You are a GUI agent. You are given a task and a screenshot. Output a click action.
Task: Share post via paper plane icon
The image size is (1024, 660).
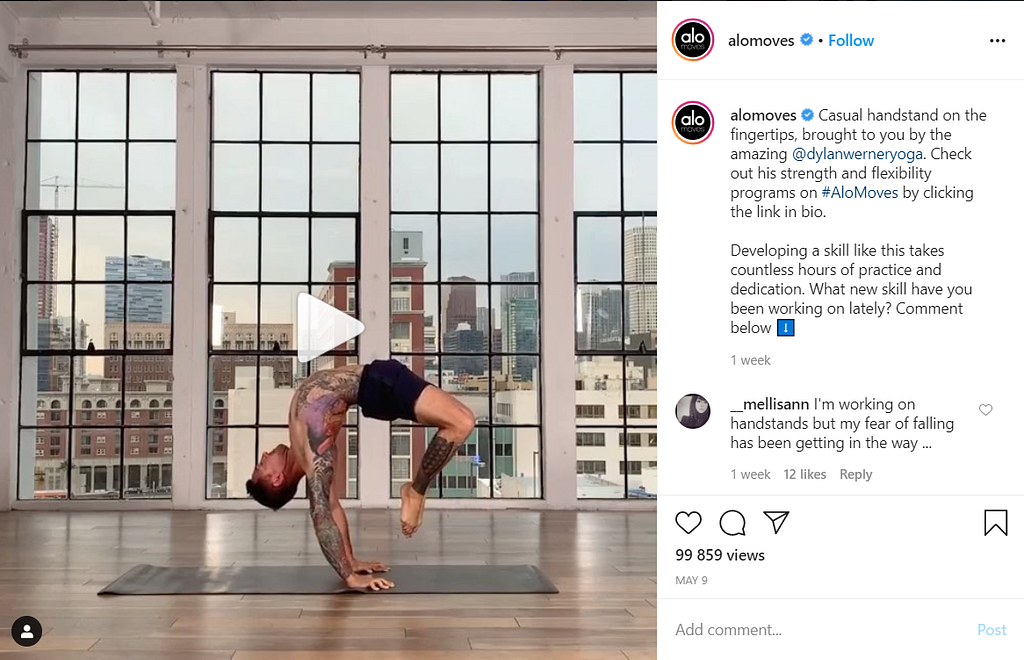(776, 522)
